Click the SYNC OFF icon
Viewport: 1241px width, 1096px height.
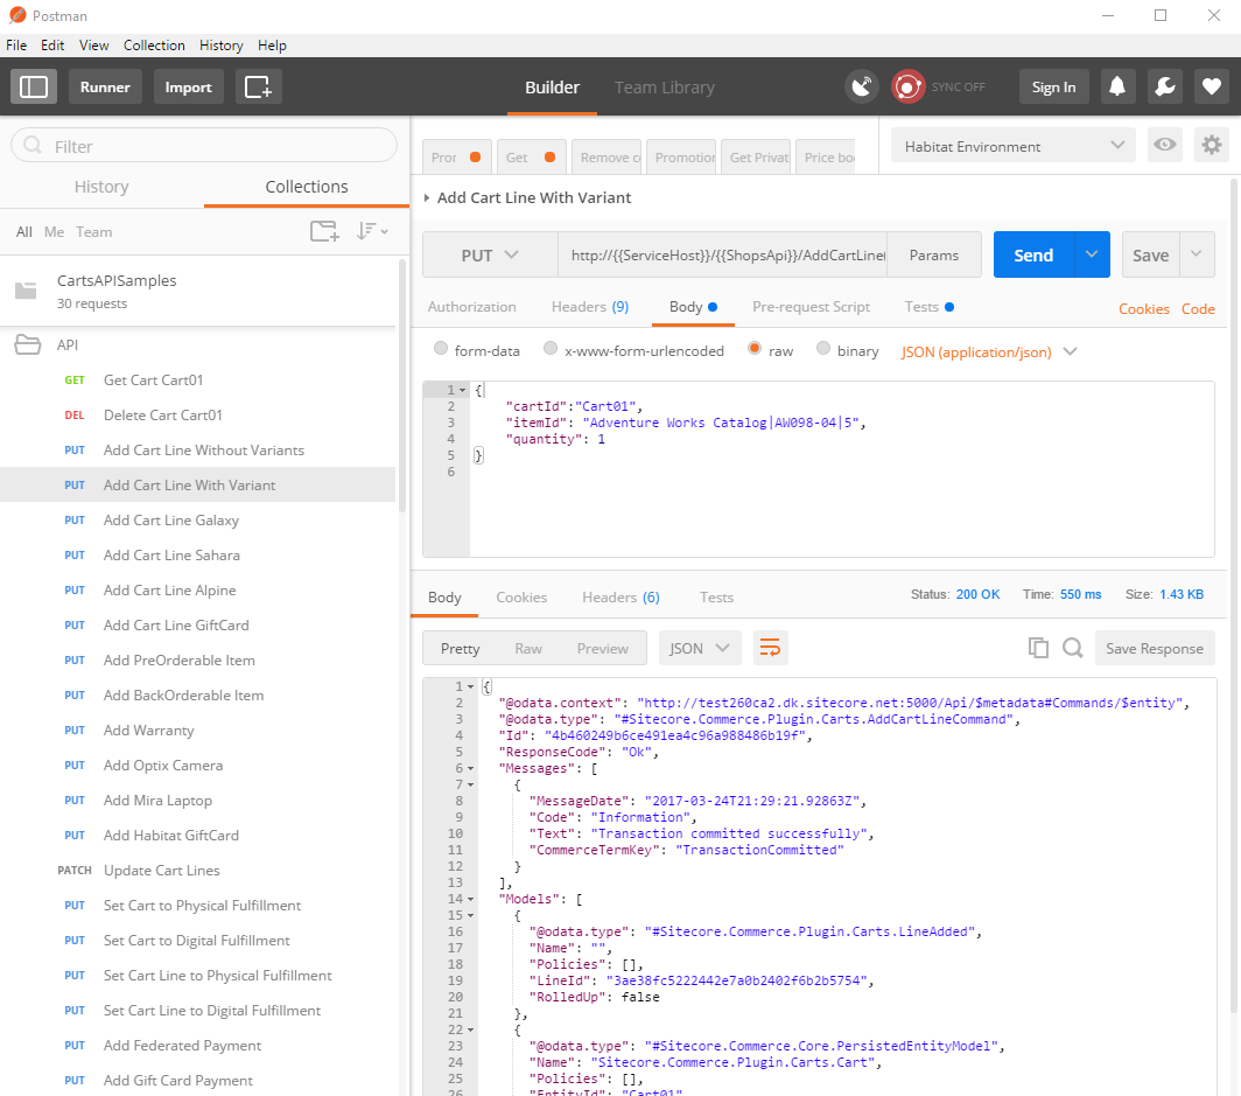click(x=908, y=87)
